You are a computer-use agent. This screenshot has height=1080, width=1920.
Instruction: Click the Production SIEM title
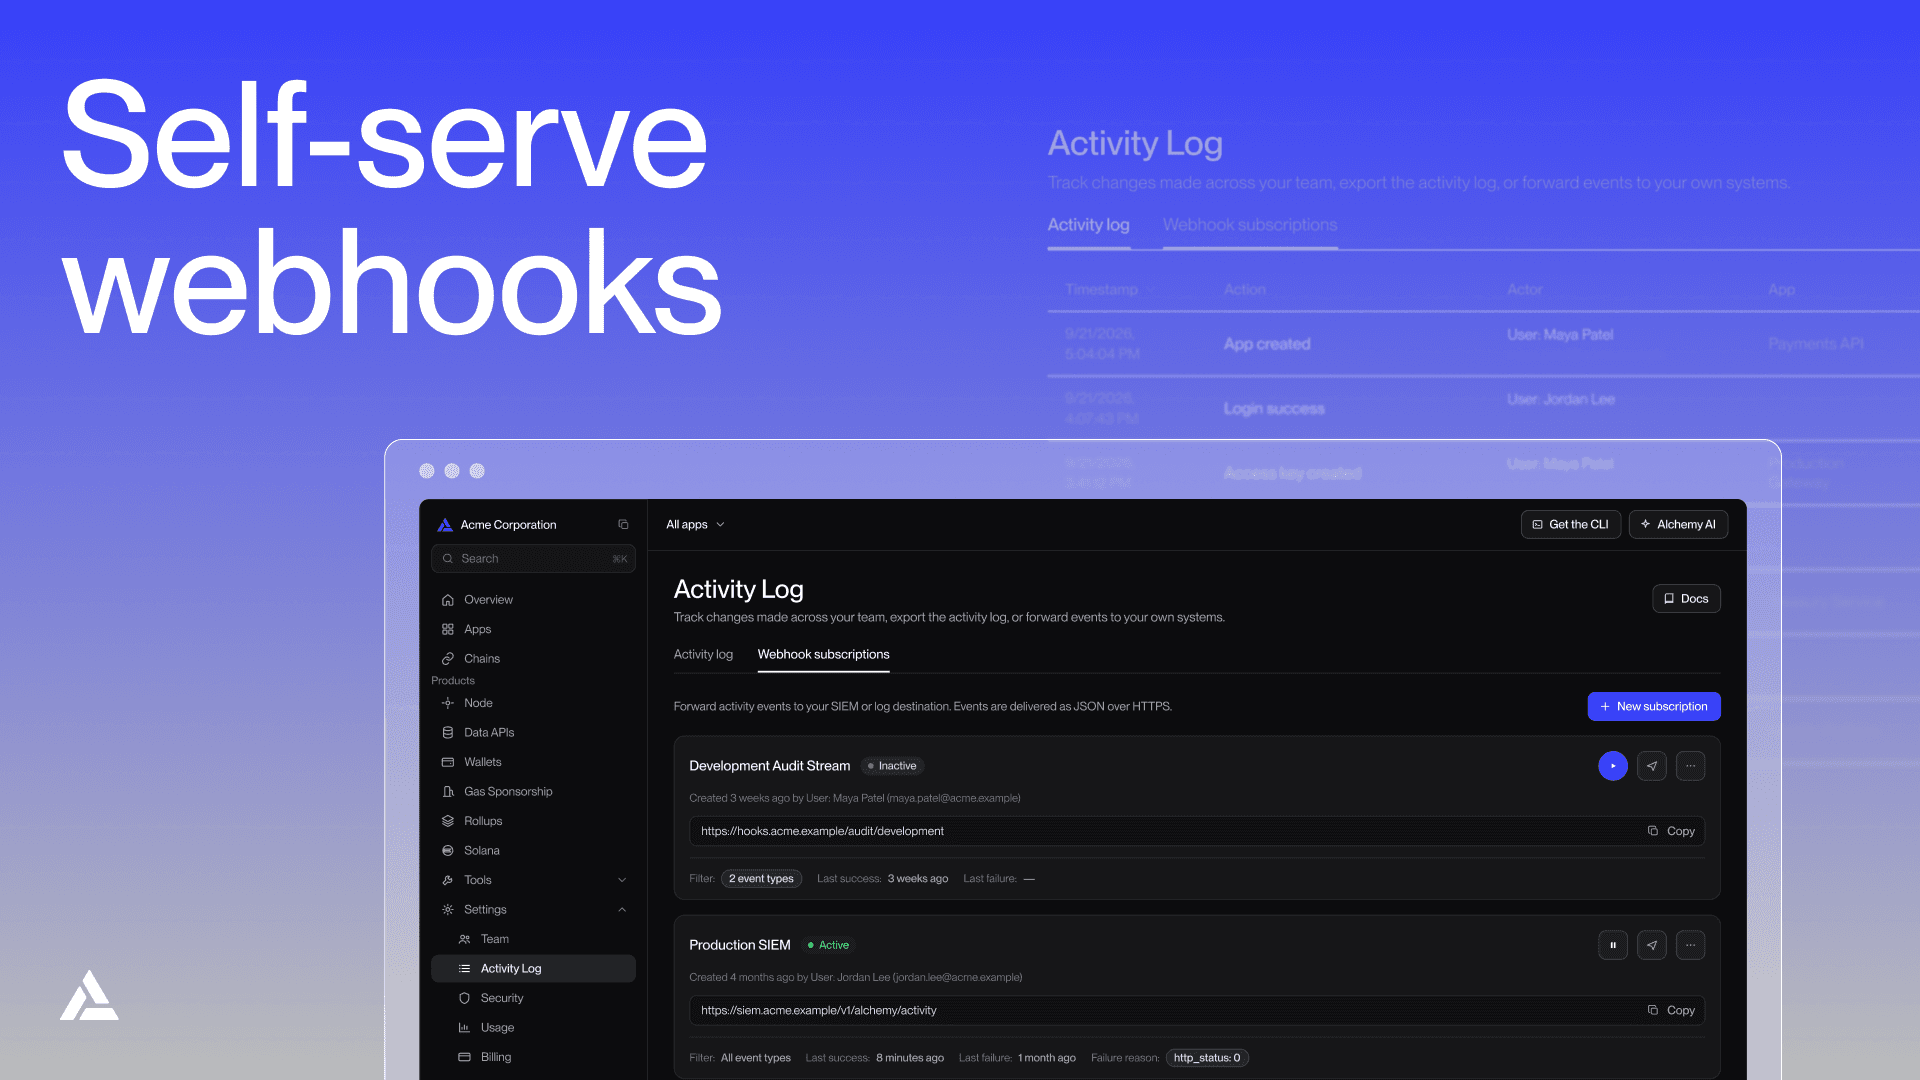pos(740,945)
